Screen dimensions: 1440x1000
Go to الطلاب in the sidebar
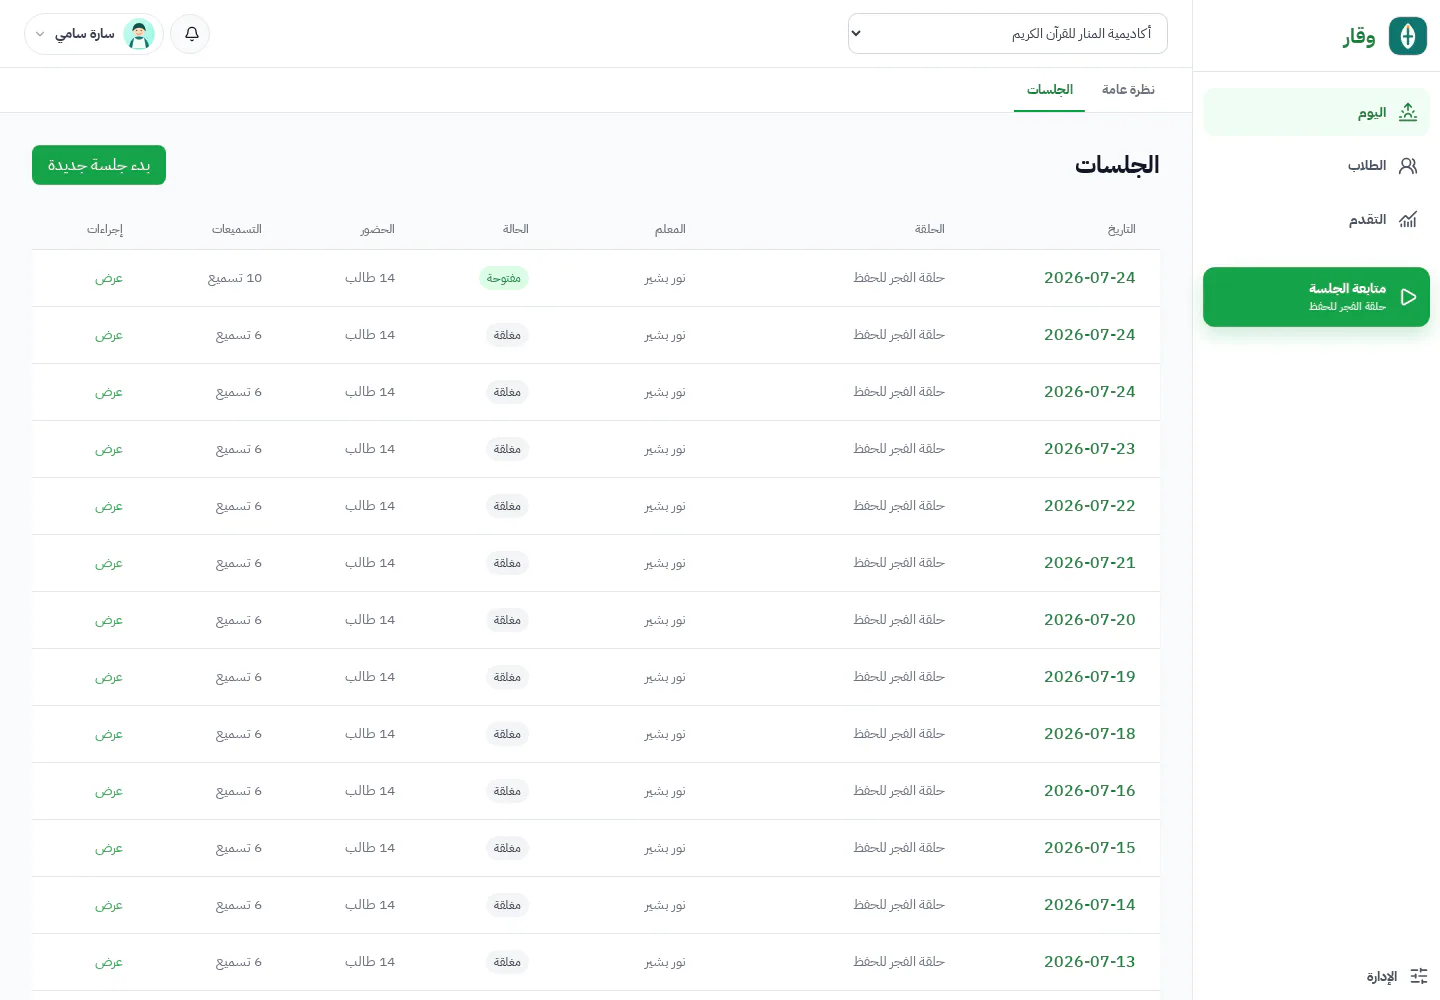[1316, 166]
